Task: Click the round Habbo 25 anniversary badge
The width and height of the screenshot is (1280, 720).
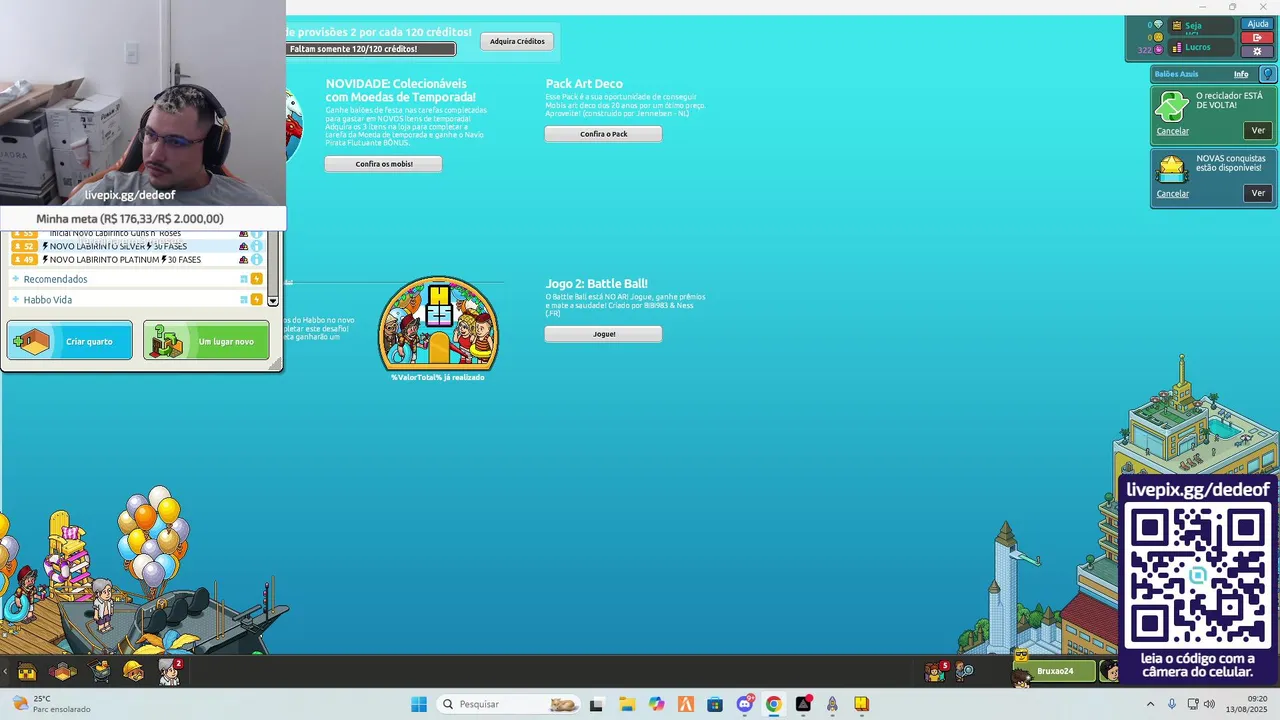Action: 438,323
